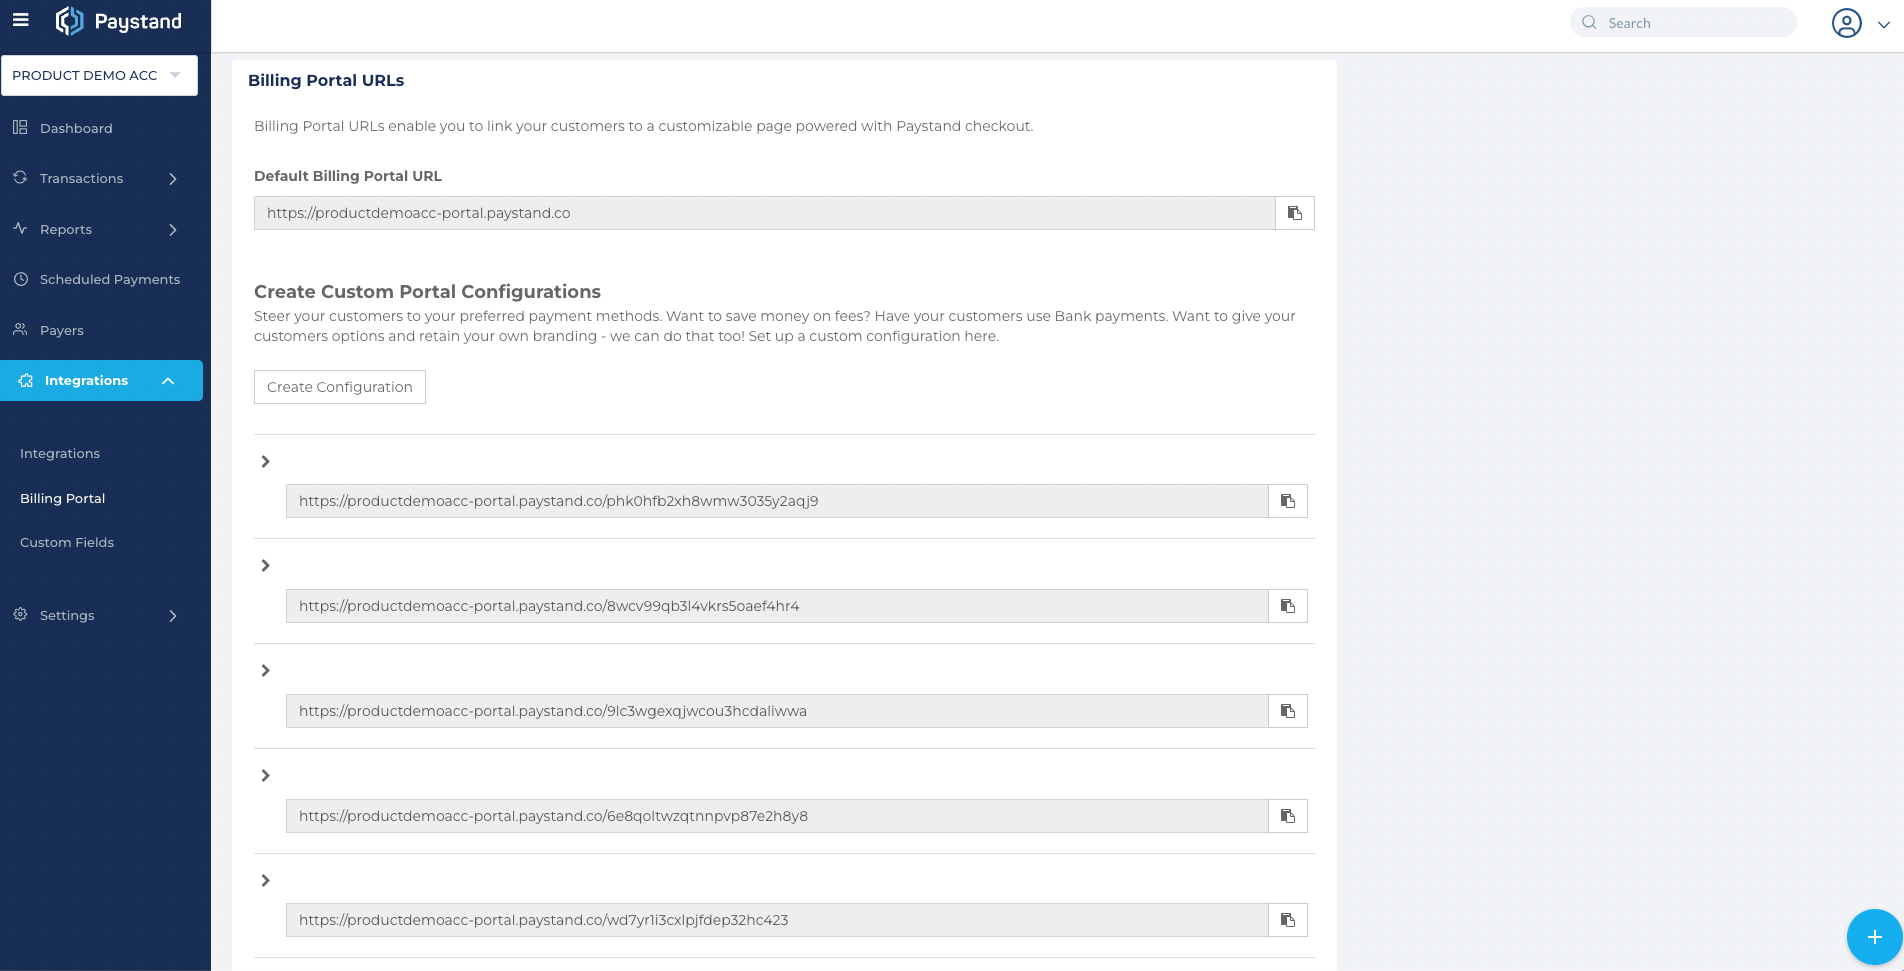This screenshot has height=971, width=1904.
Task: Click the Reports activity icon
Action: click(20, 228)
